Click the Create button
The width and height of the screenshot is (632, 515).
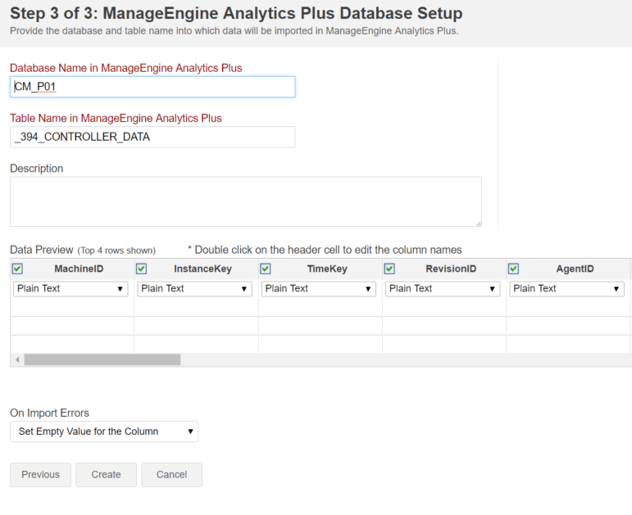point(106,475)
